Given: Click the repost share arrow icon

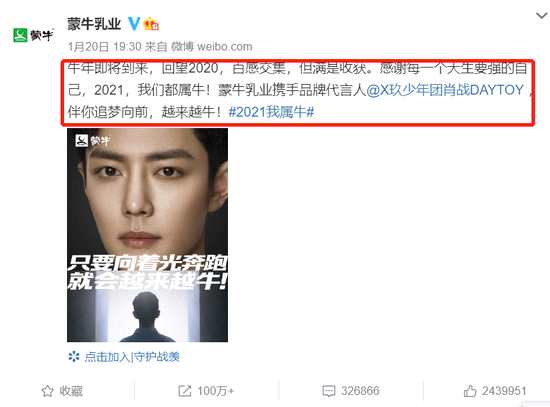Looking at the screenshot, I should [185, 391].
